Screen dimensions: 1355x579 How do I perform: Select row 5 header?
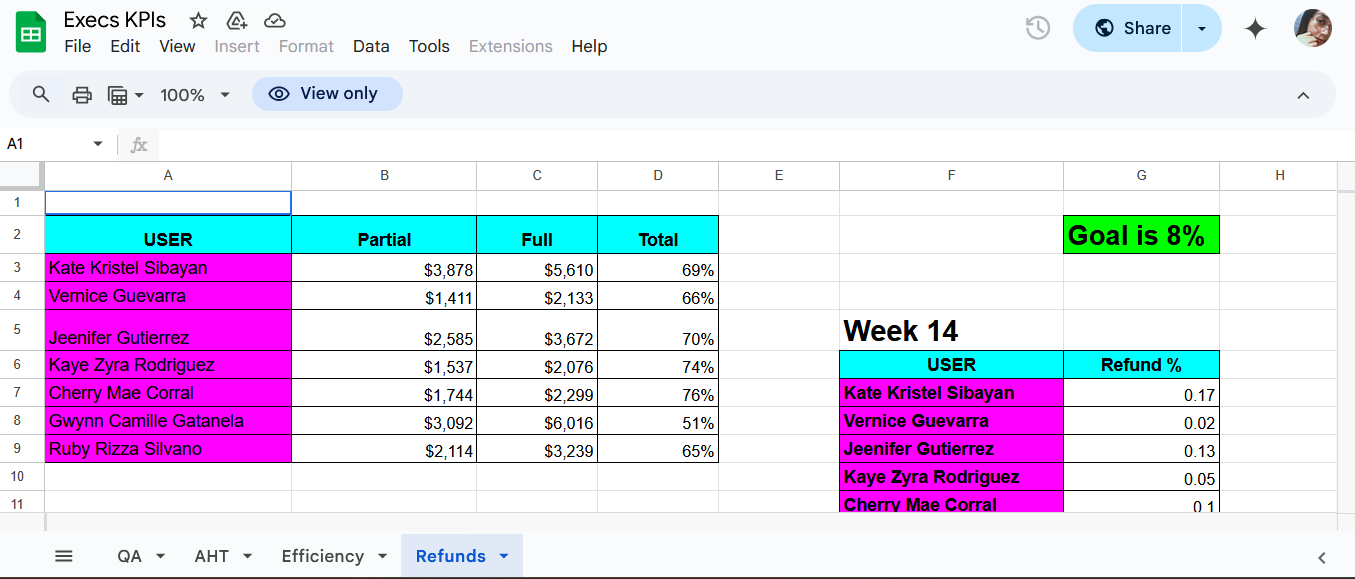(17, 330)
